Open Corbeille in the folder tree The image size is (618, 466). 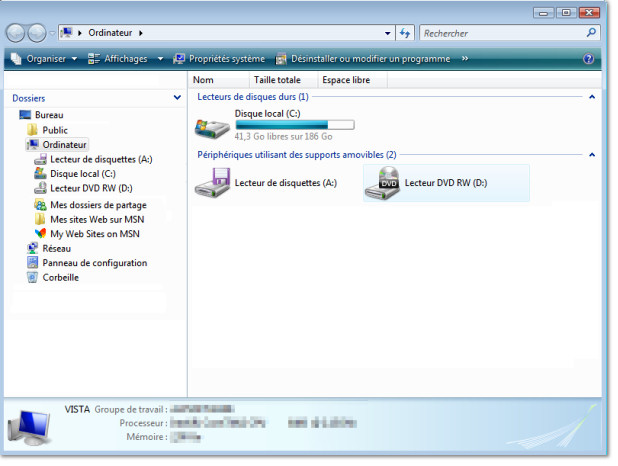60,277
